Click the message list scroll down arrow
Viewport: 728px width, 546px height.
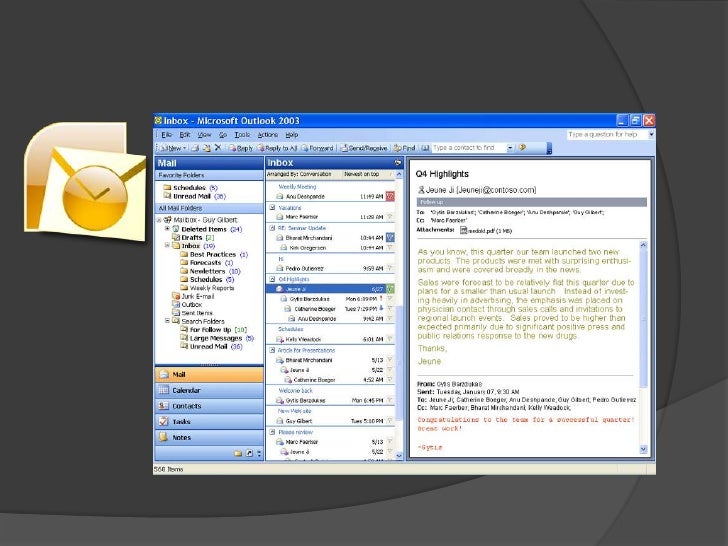[399, 456]
